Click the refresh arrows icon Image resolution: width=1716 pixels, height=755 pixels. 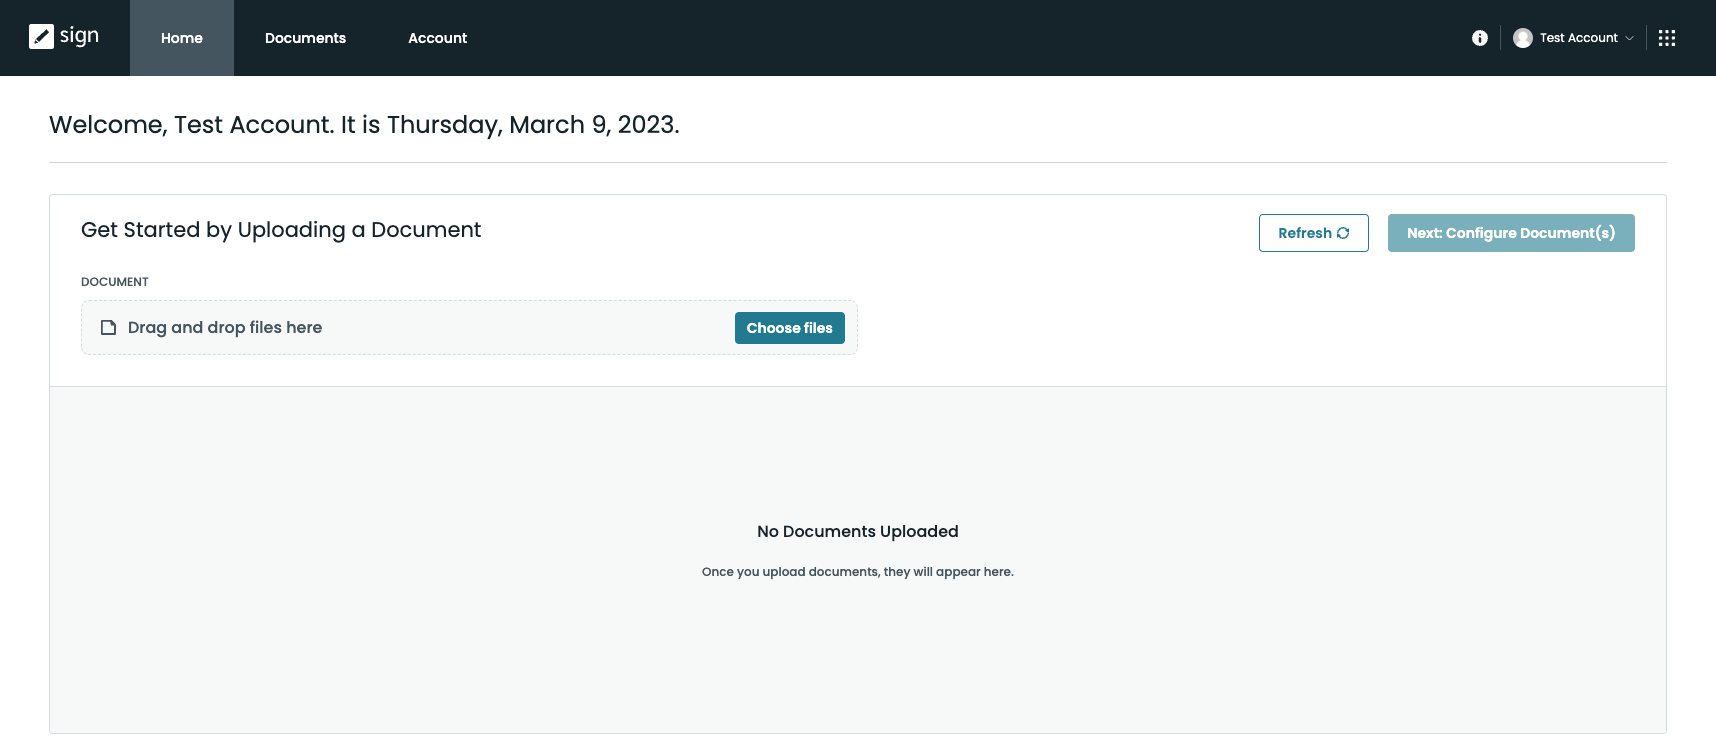pos(1343,233)
